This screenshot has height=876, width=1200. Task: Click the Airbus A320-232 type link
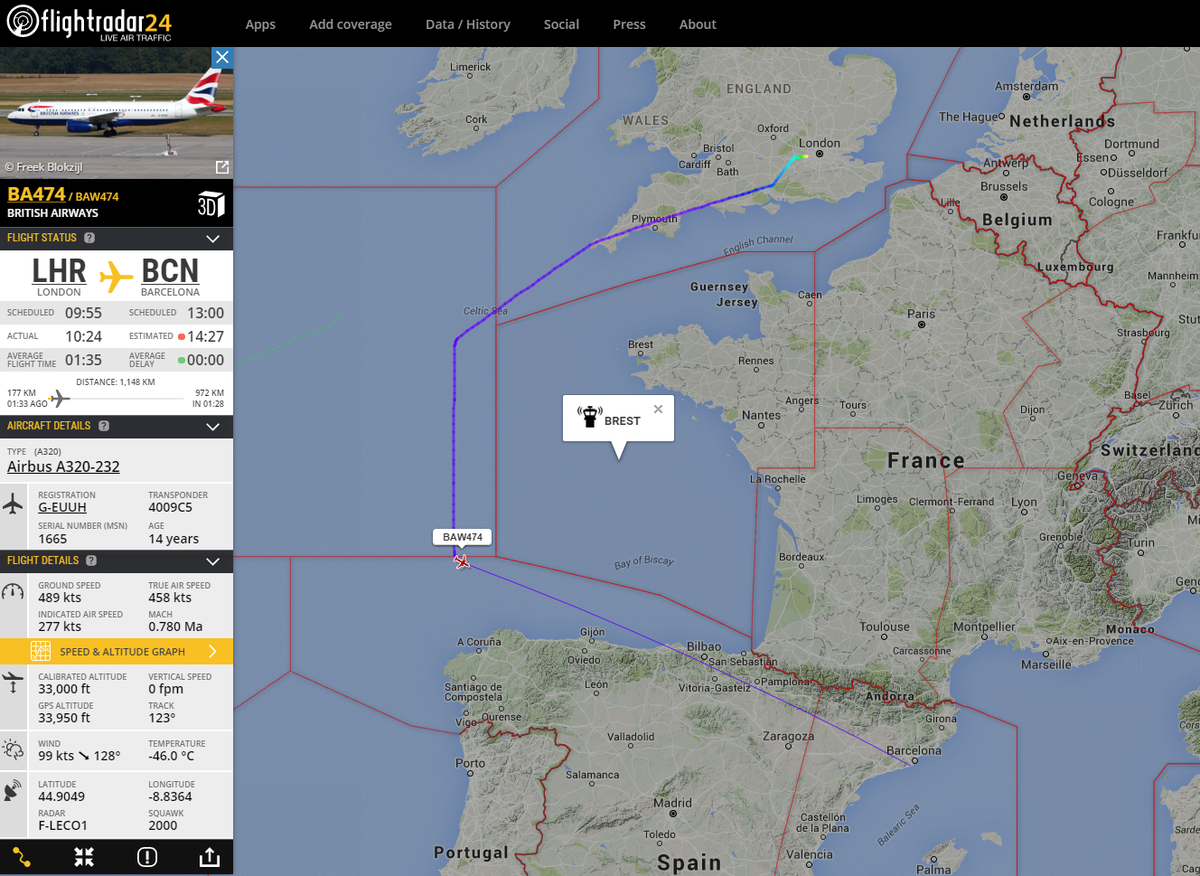63,467
